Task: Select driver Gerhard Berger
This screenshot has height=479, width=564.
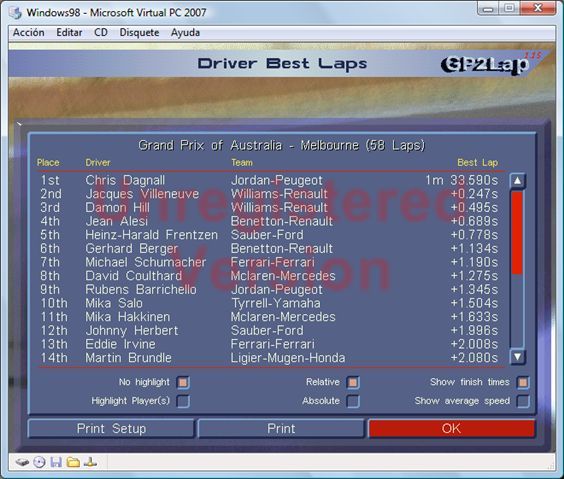Action: click(131, 248)
